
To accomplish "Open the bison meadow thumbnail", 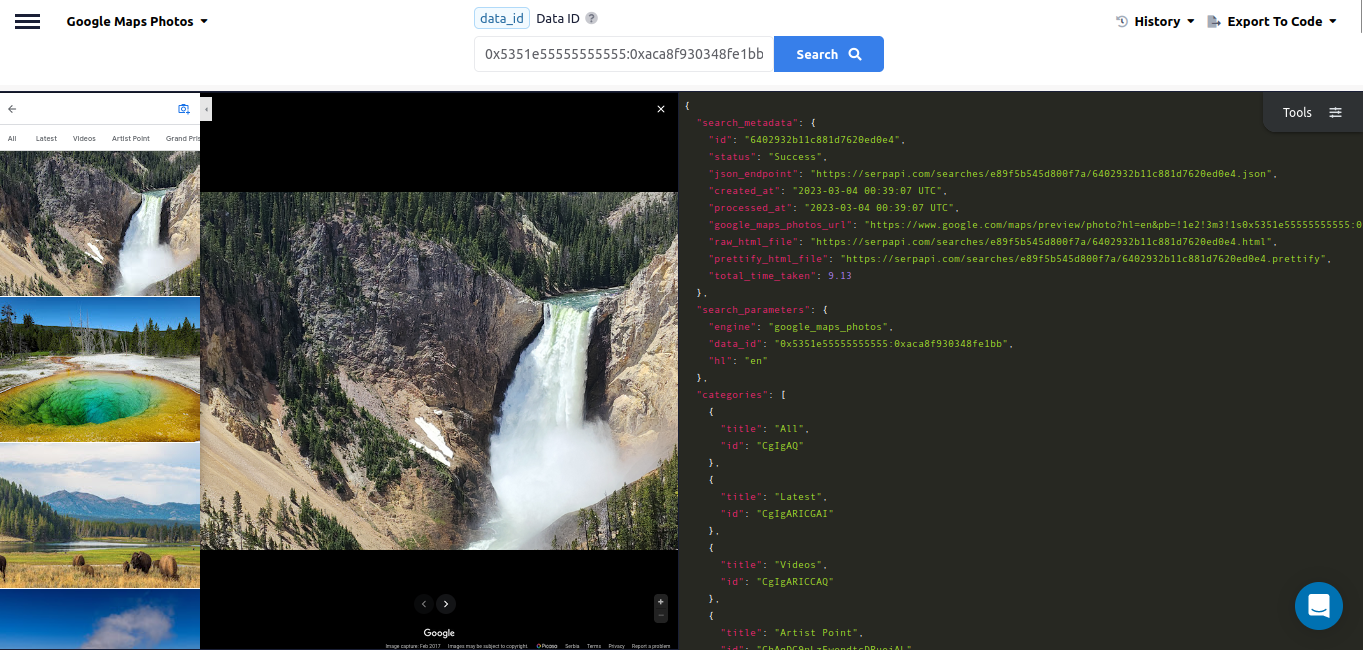I will (x=100, y=515).
